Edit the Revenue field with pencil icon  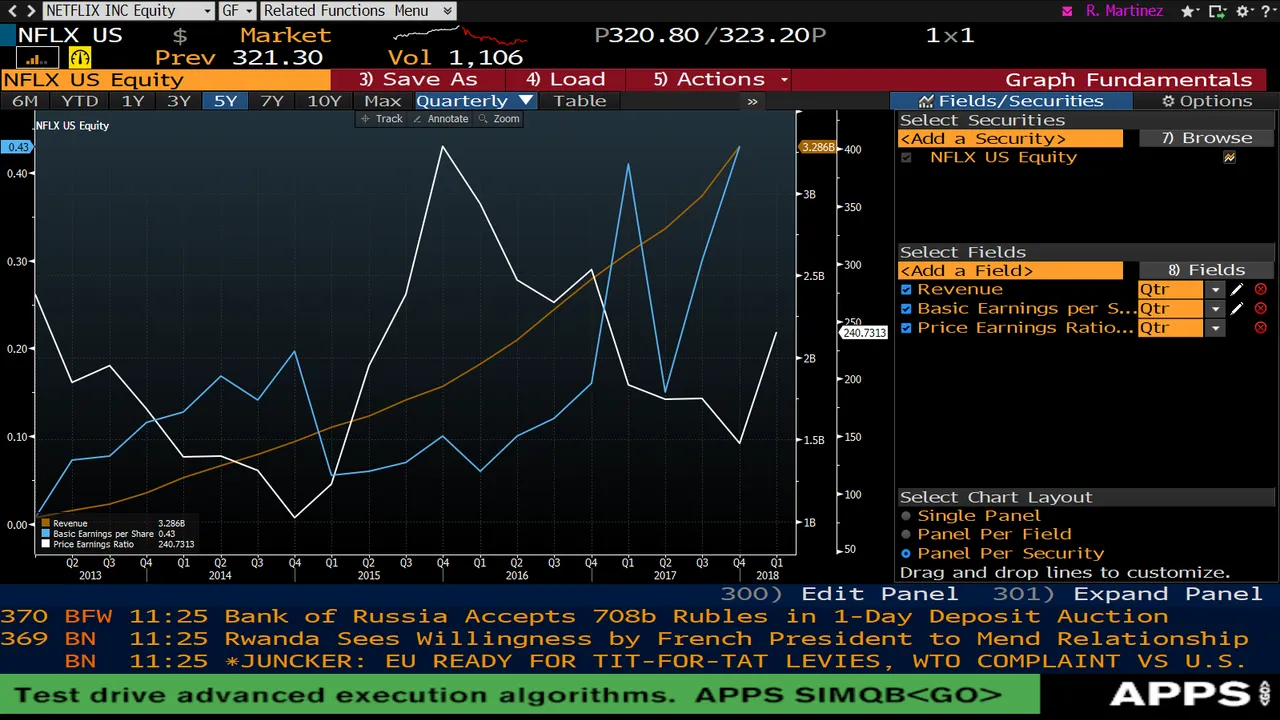point(1237,290)
